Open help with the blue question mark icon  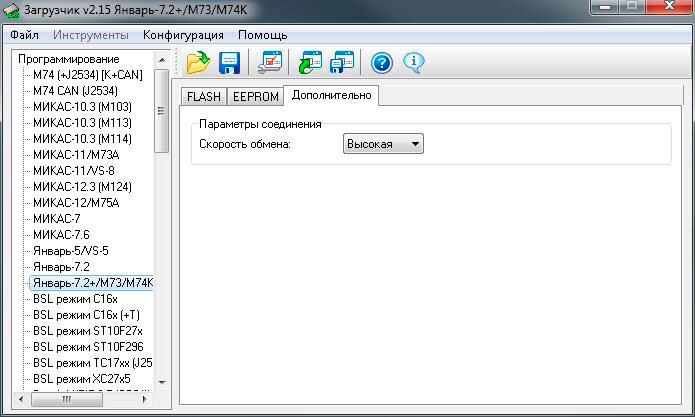pyautogui.click(x=382, y=63)
